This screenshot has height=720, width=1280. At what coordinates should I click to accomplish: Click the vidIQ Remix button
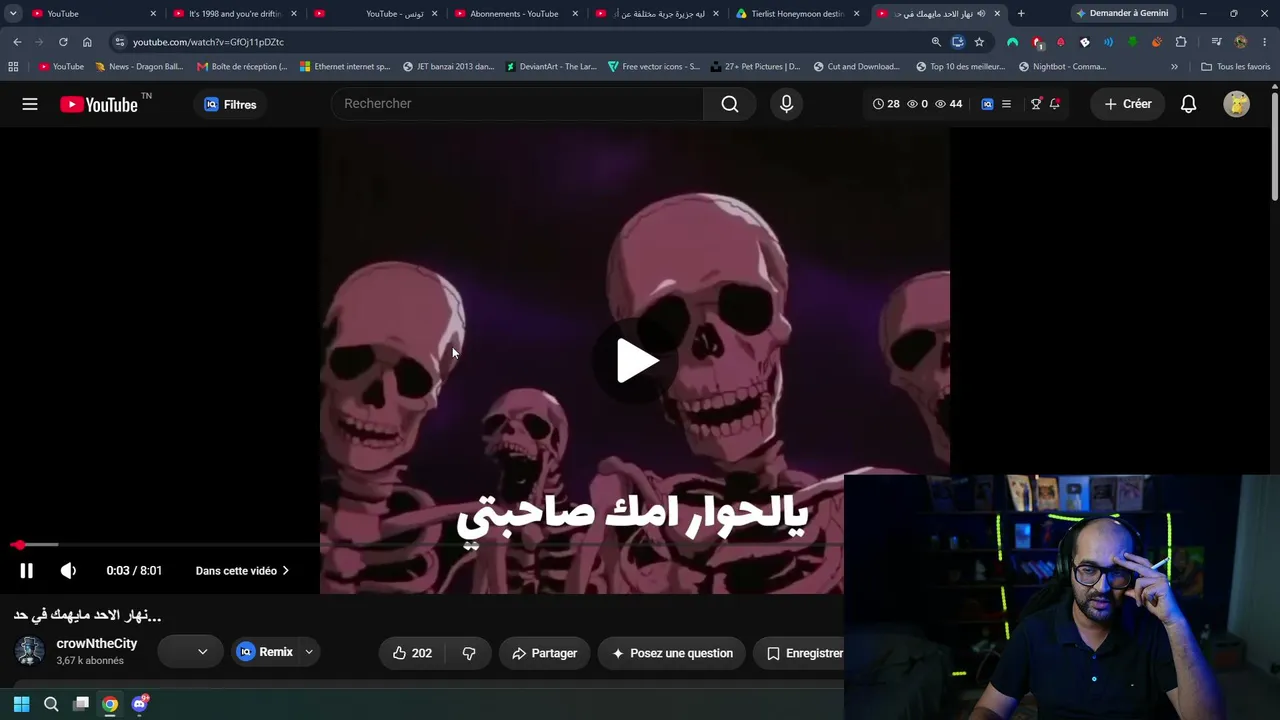coord(265,653)
